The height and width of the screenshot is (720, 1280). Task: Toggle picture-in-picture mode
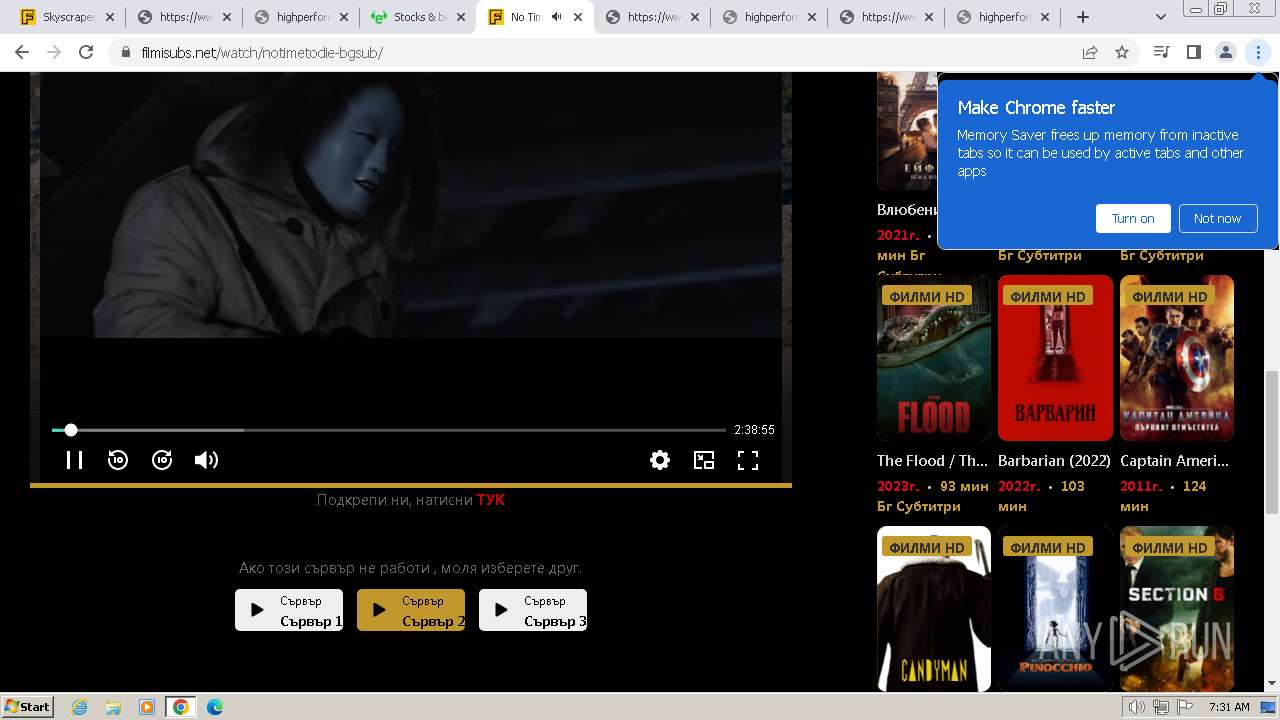[x=704, y=460]
